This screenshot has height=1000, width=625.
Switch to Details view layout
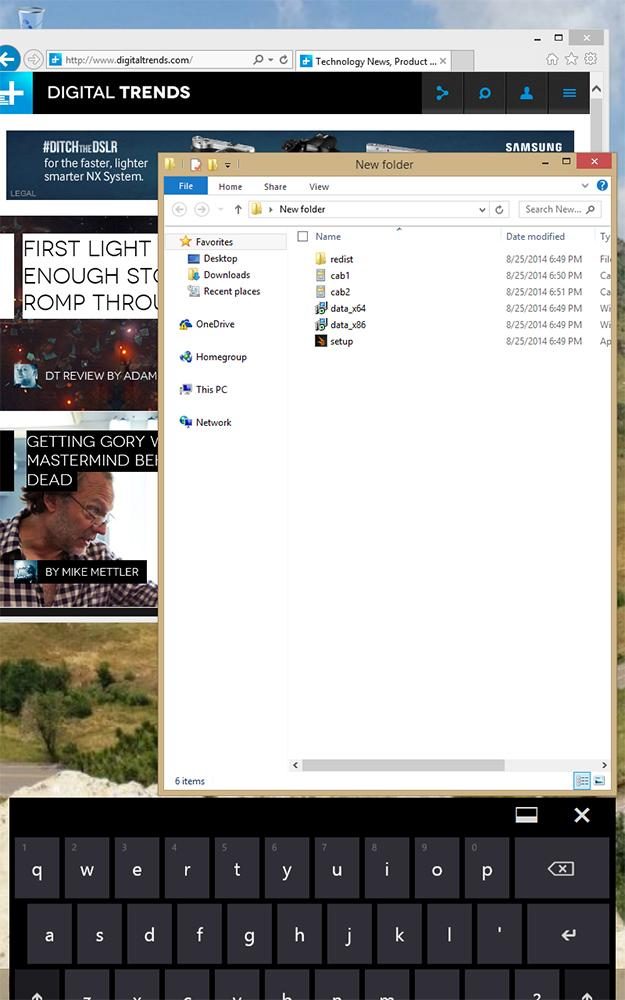click(582, 781)
